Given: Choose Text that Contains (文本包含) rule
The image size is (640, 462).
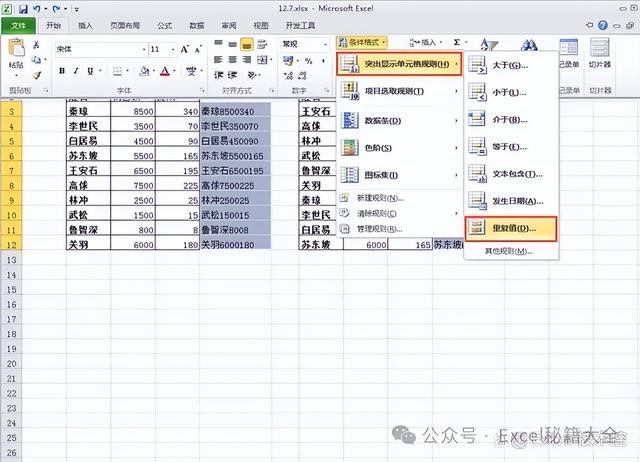Looking at the screenshot, I should pyautogui.click(x=511, y=174).
